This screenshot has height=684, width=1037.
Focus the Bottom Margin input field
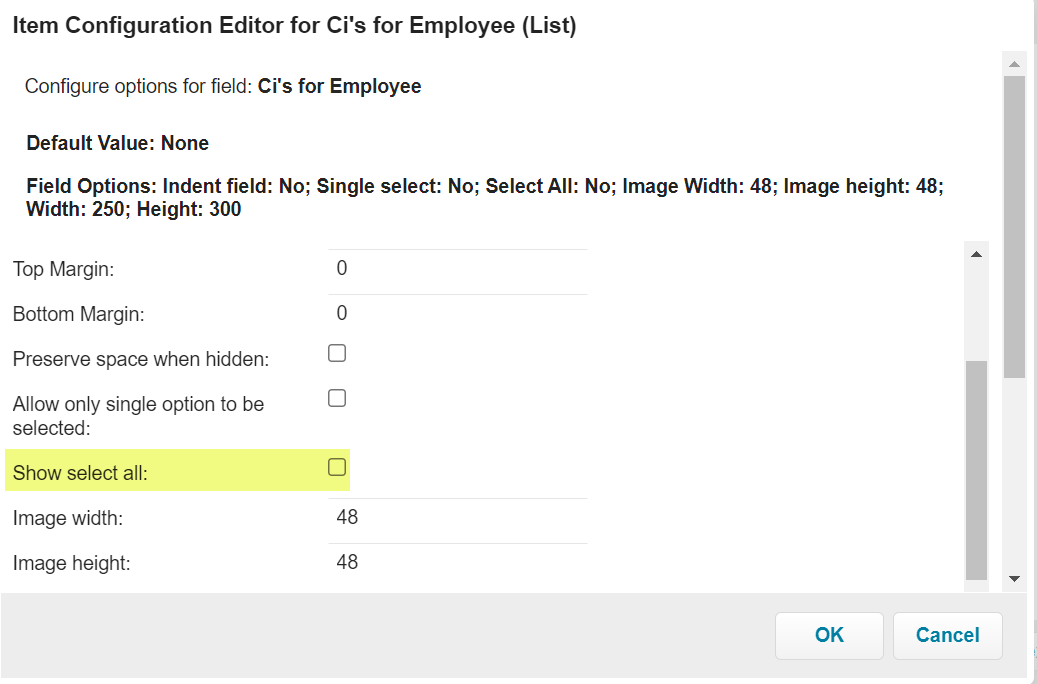click(x=457, y=314)
